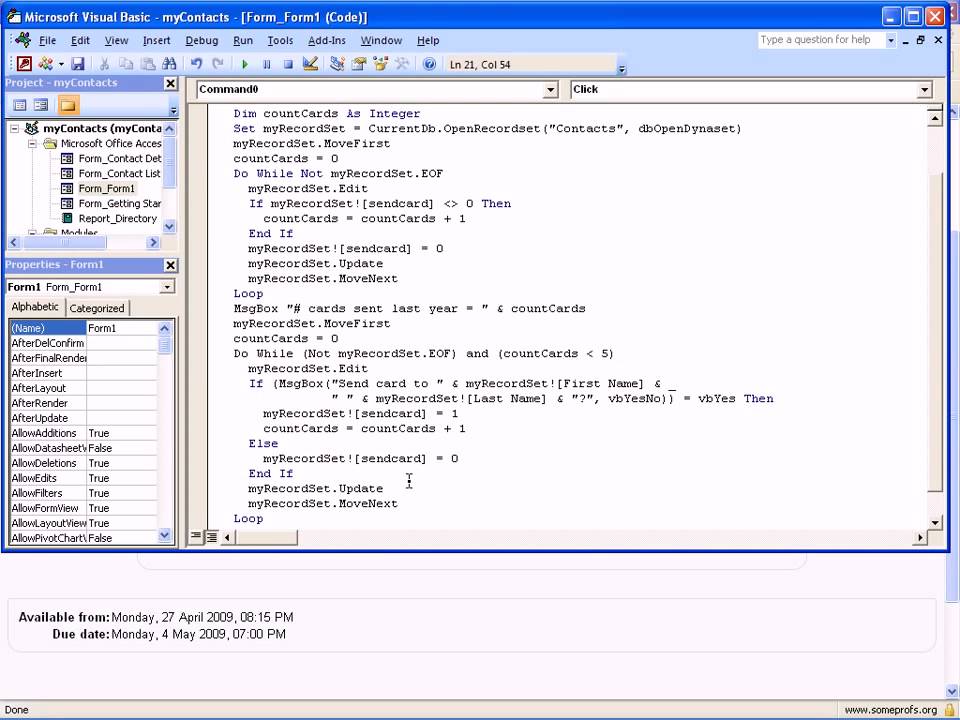Open the Help menu

[428, 40]
